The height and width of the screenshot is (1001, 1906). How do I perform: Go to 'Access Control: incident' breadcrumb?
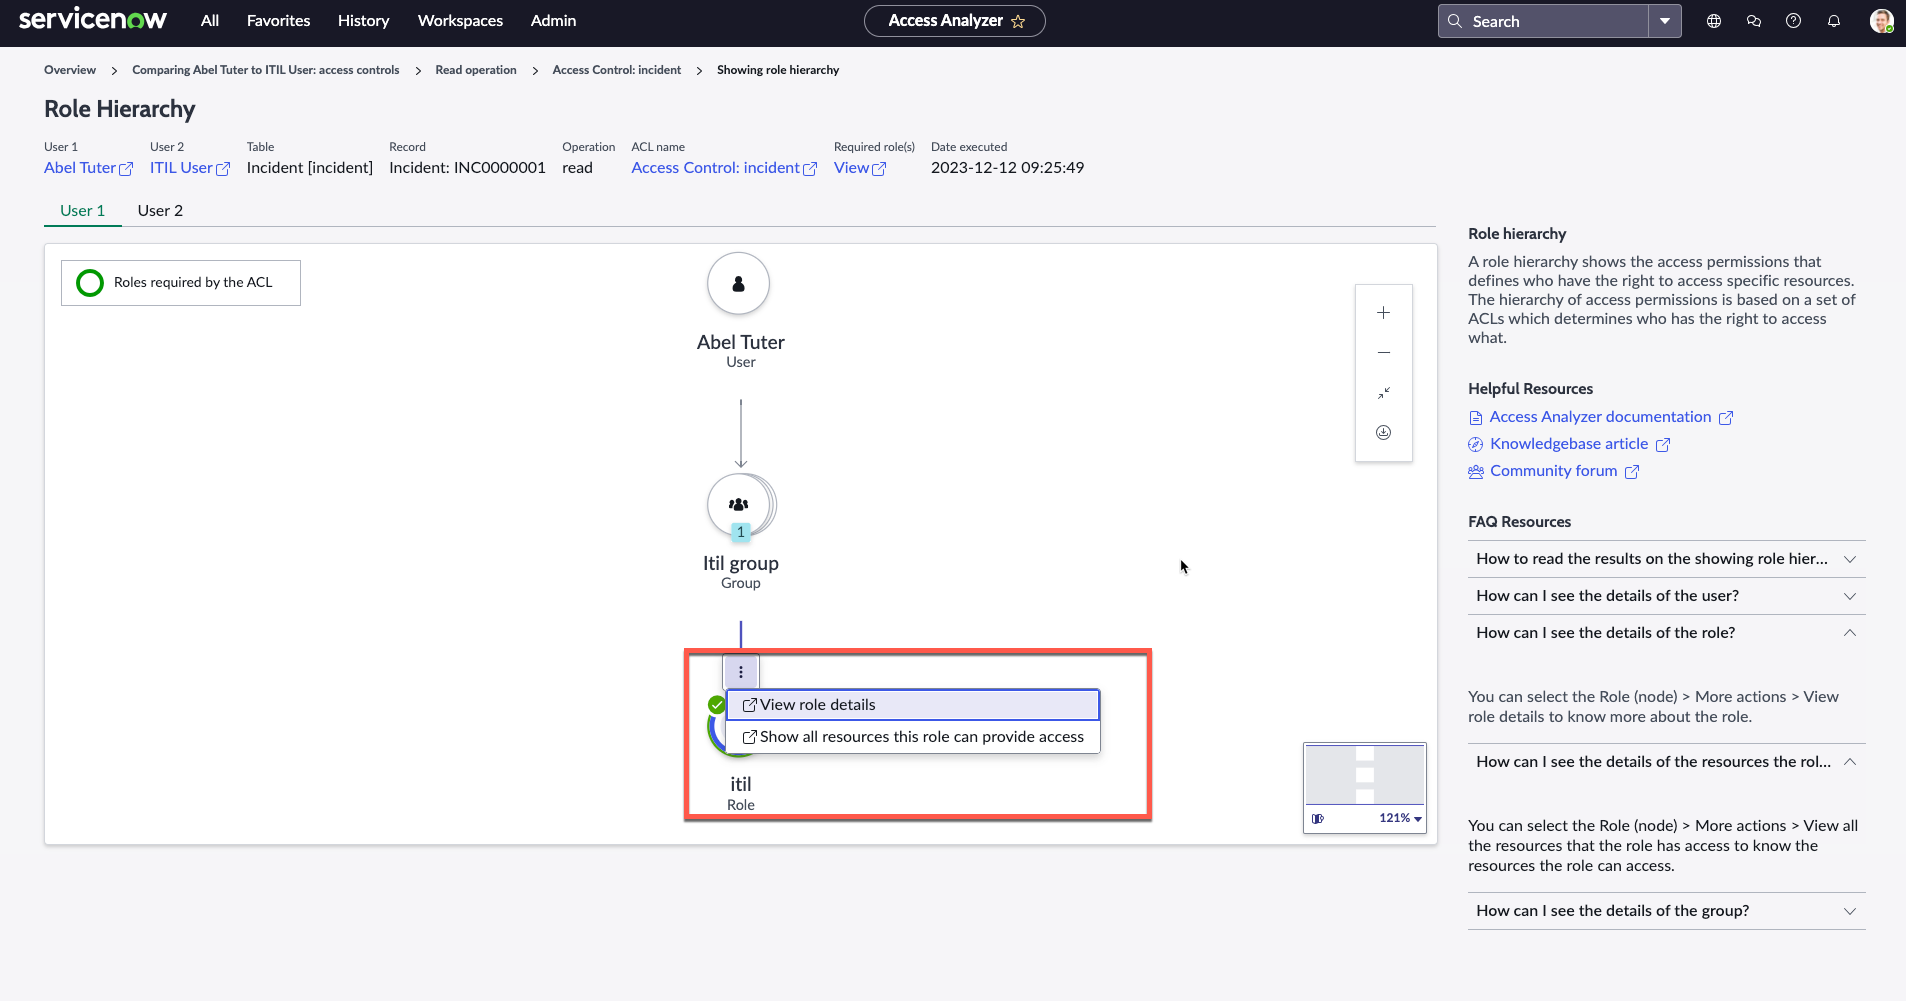coord(617,70)
